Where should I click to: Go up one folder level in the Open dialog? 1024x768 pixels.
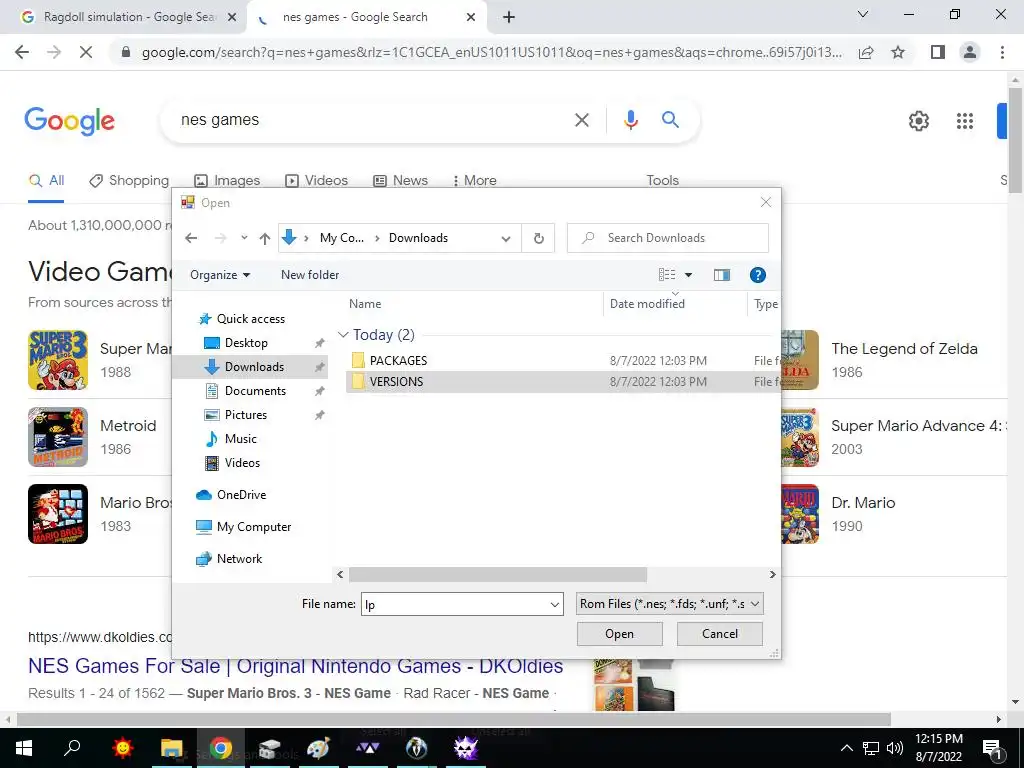(x=264, y=238)
